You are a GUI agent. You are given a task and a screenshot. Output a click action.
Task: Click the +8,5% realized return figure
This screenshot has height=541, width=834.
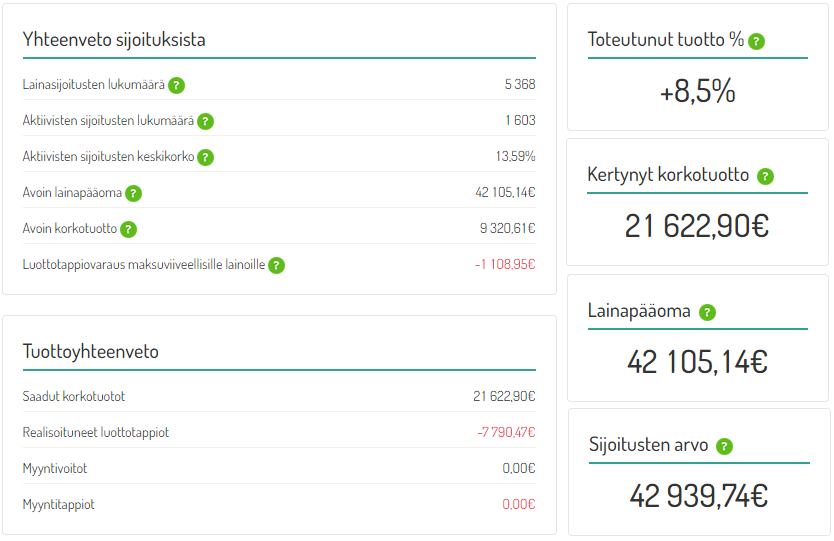pos(697,91)
